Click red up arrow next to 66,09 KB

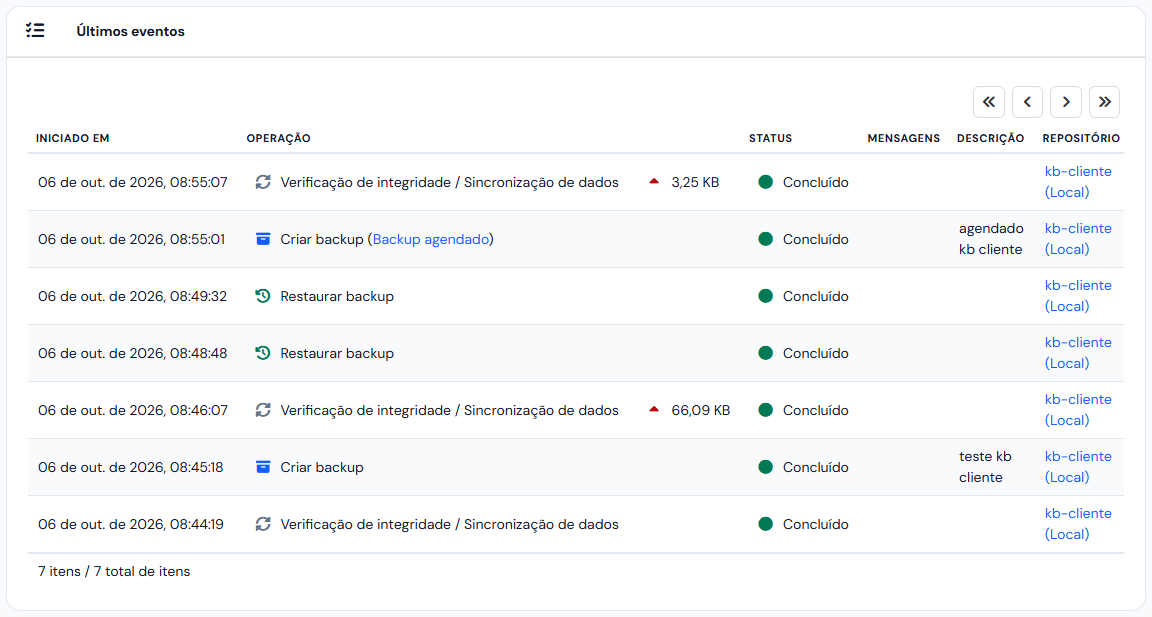click(x=654, y=409)
